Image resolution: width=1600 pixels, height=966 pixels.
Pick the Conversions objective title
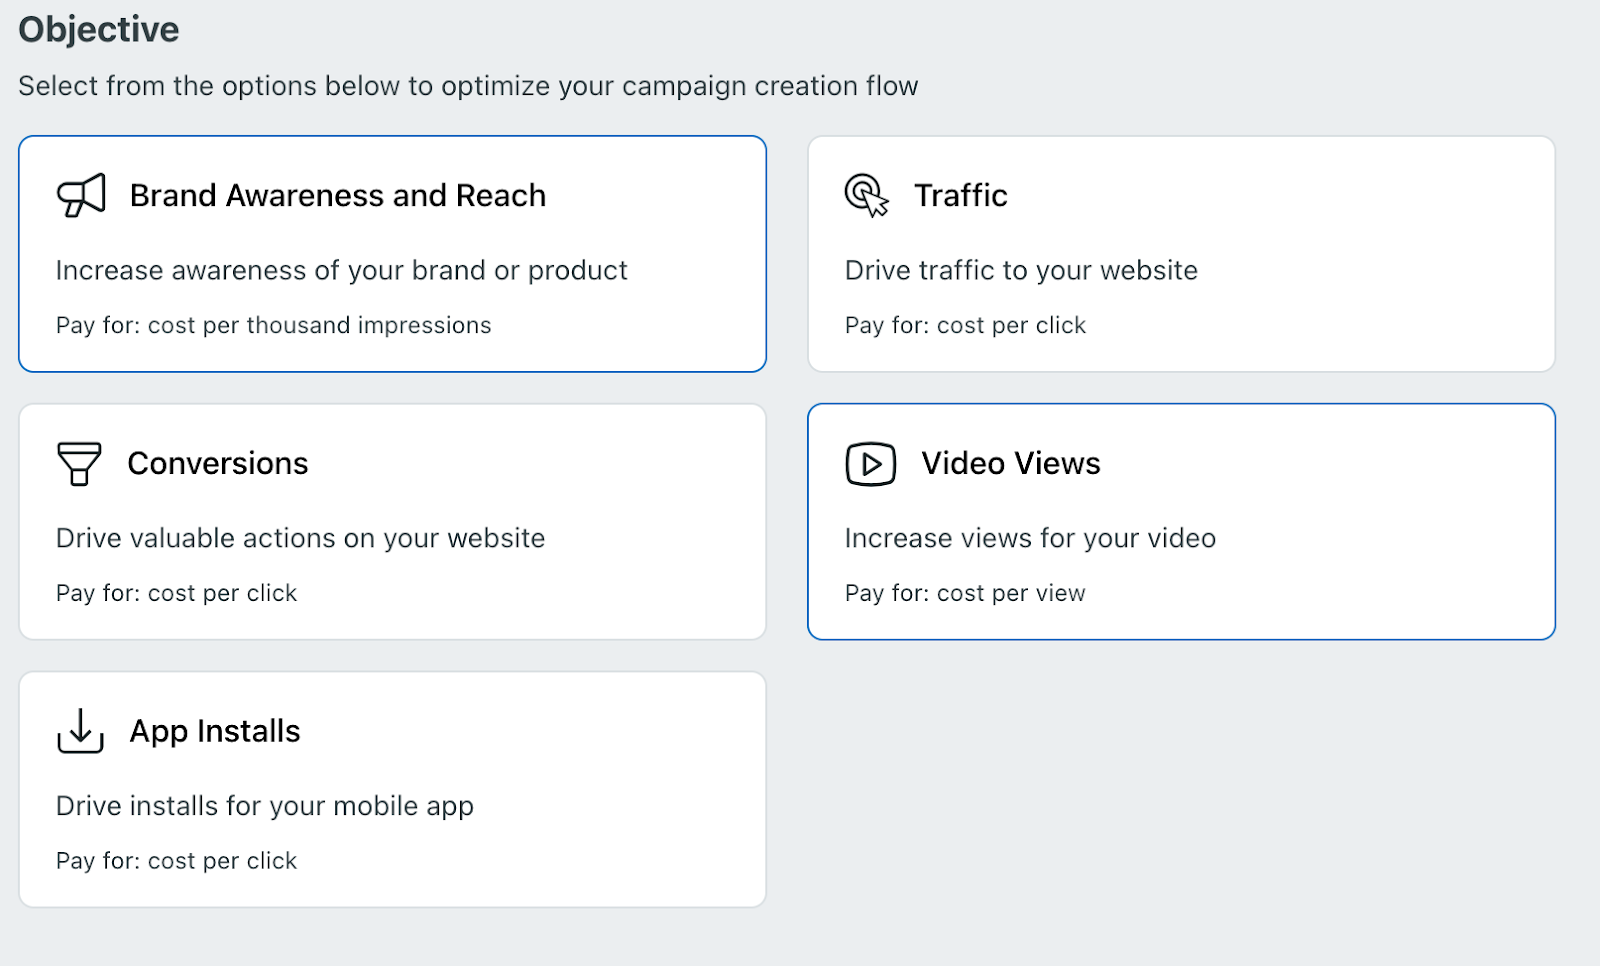tap(218, 463)
